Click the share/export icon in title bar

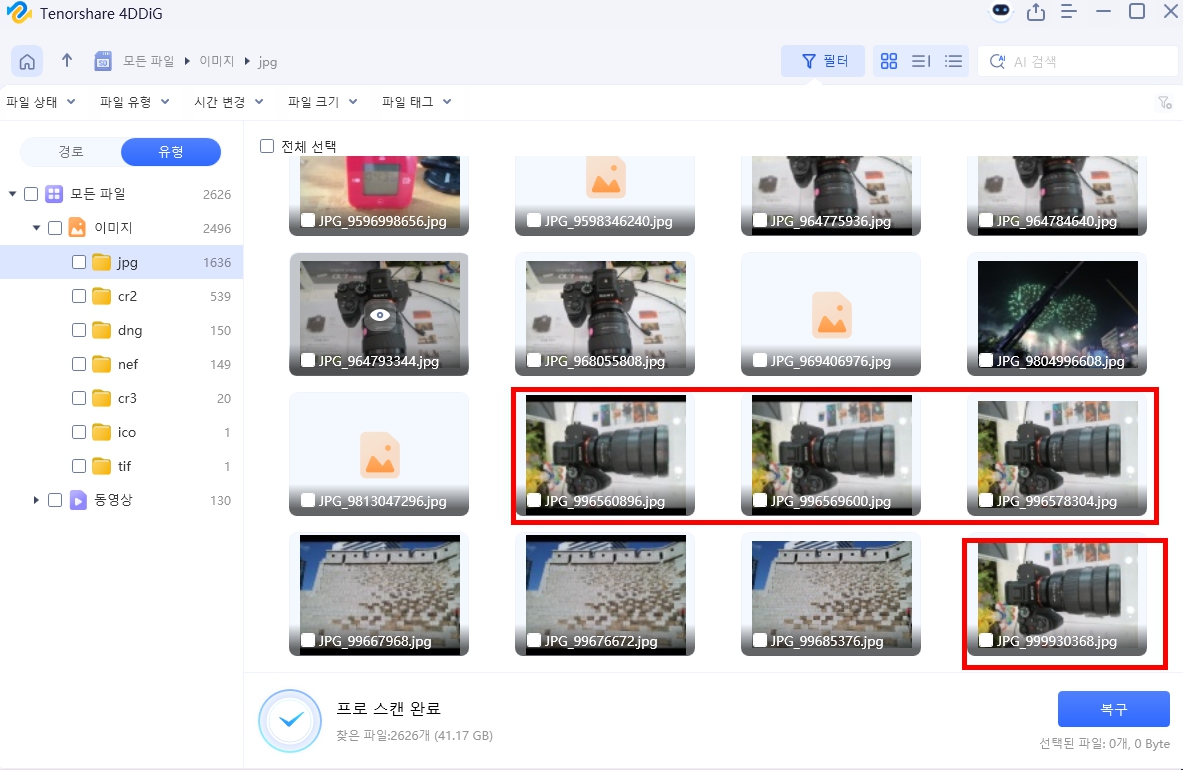(x=1036, y=12)
